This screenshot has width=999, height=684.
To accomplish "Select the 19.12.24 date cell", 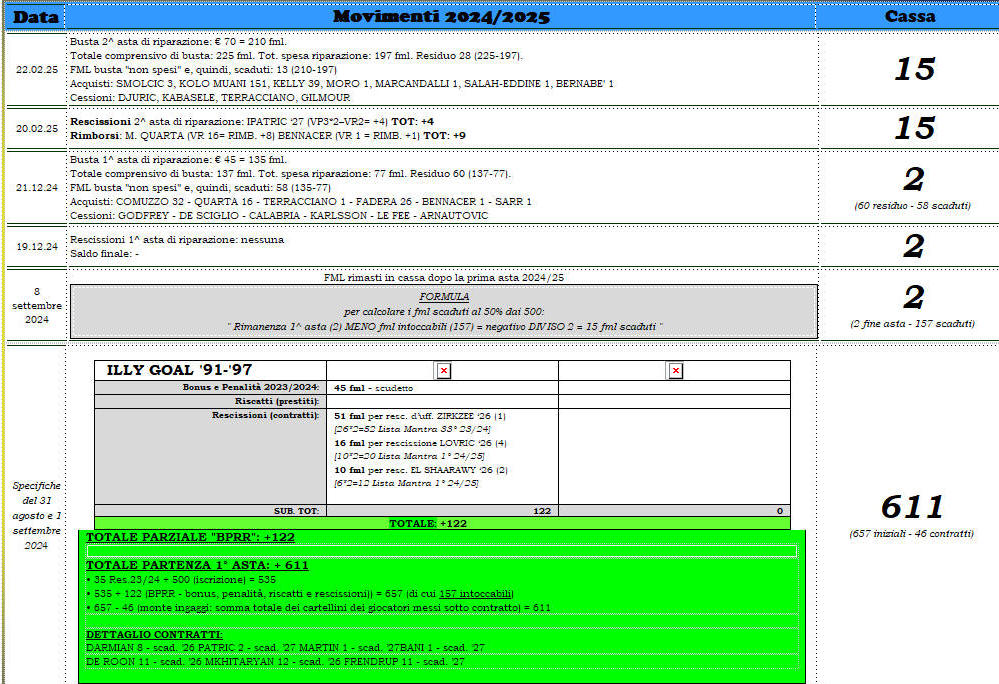I will point(36,246).
